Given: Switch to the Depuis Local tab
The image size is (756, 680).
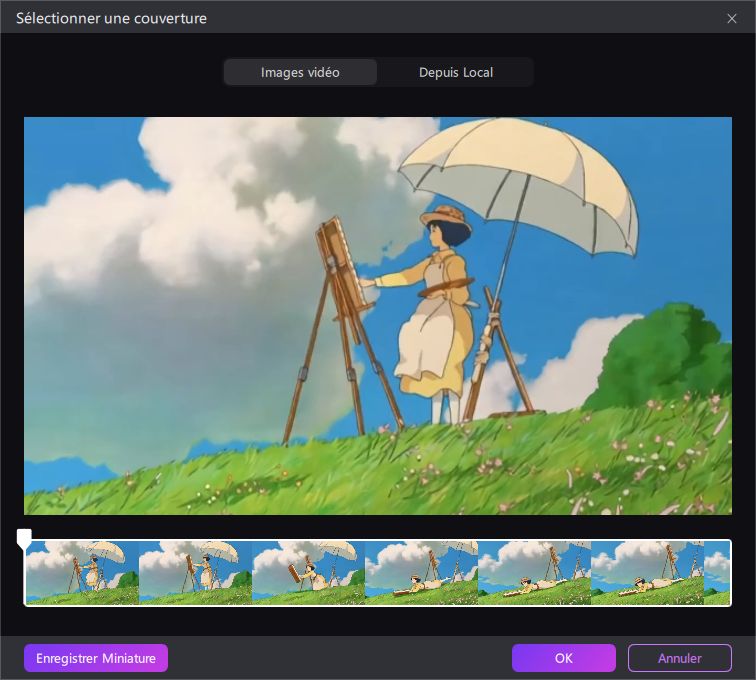Looking at the screenshot, I should [x=456, y=72].
